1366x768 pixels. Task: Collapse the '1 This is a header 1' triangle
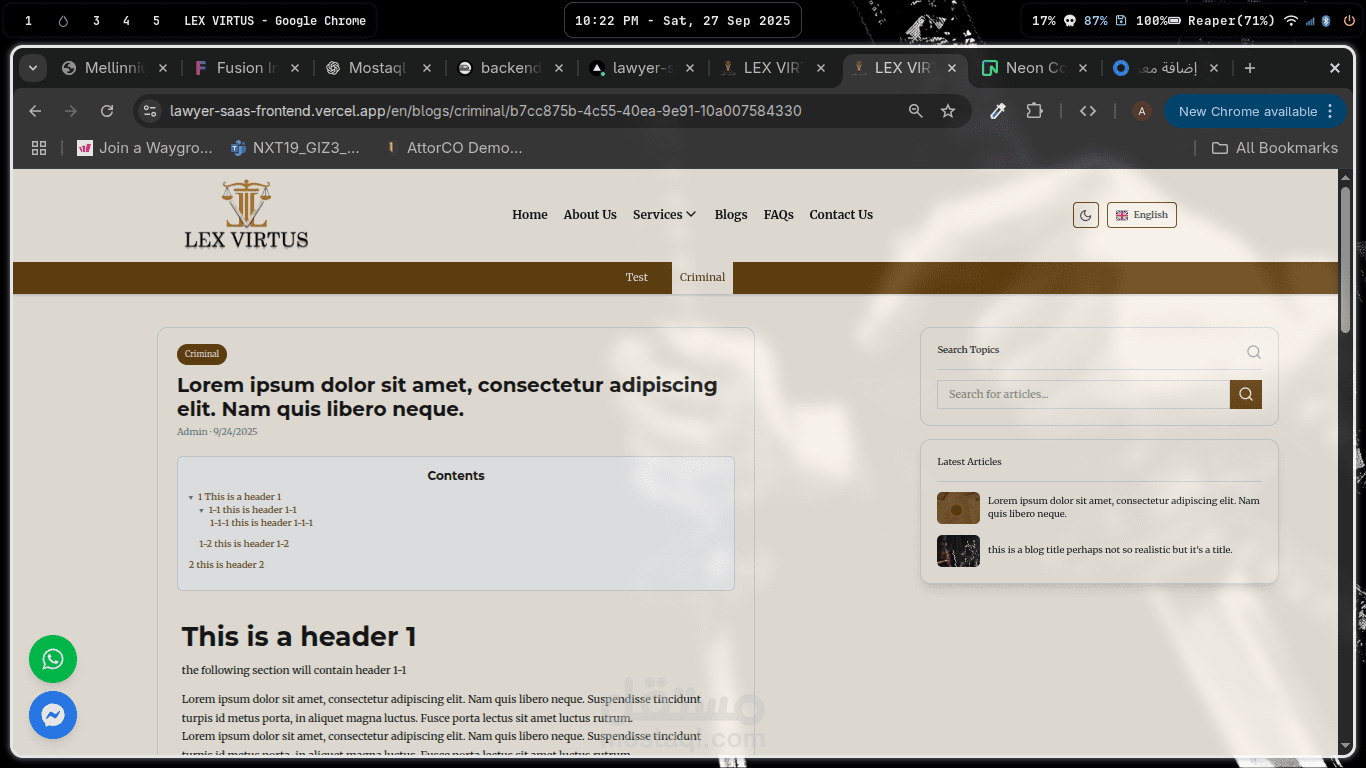[191, 498]
